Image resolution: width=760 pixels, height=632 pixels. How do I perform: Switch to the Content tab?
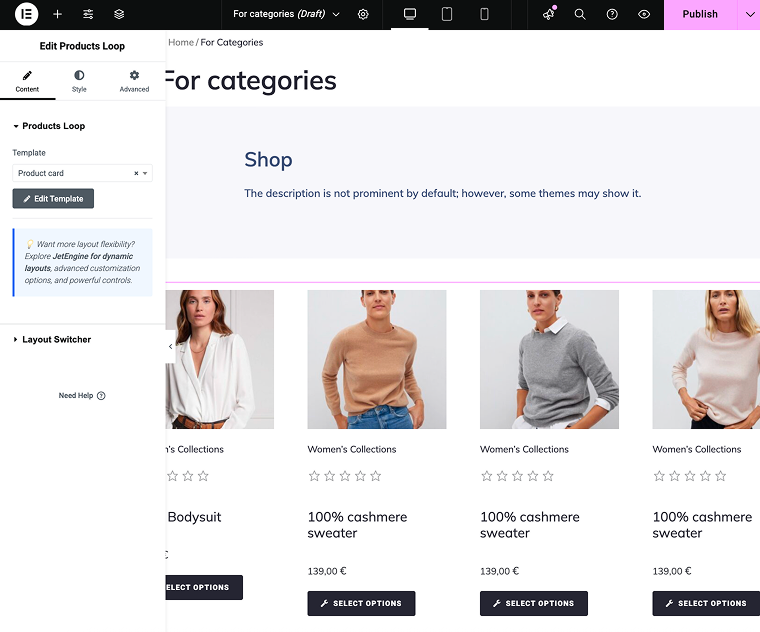tap(27, 81)
